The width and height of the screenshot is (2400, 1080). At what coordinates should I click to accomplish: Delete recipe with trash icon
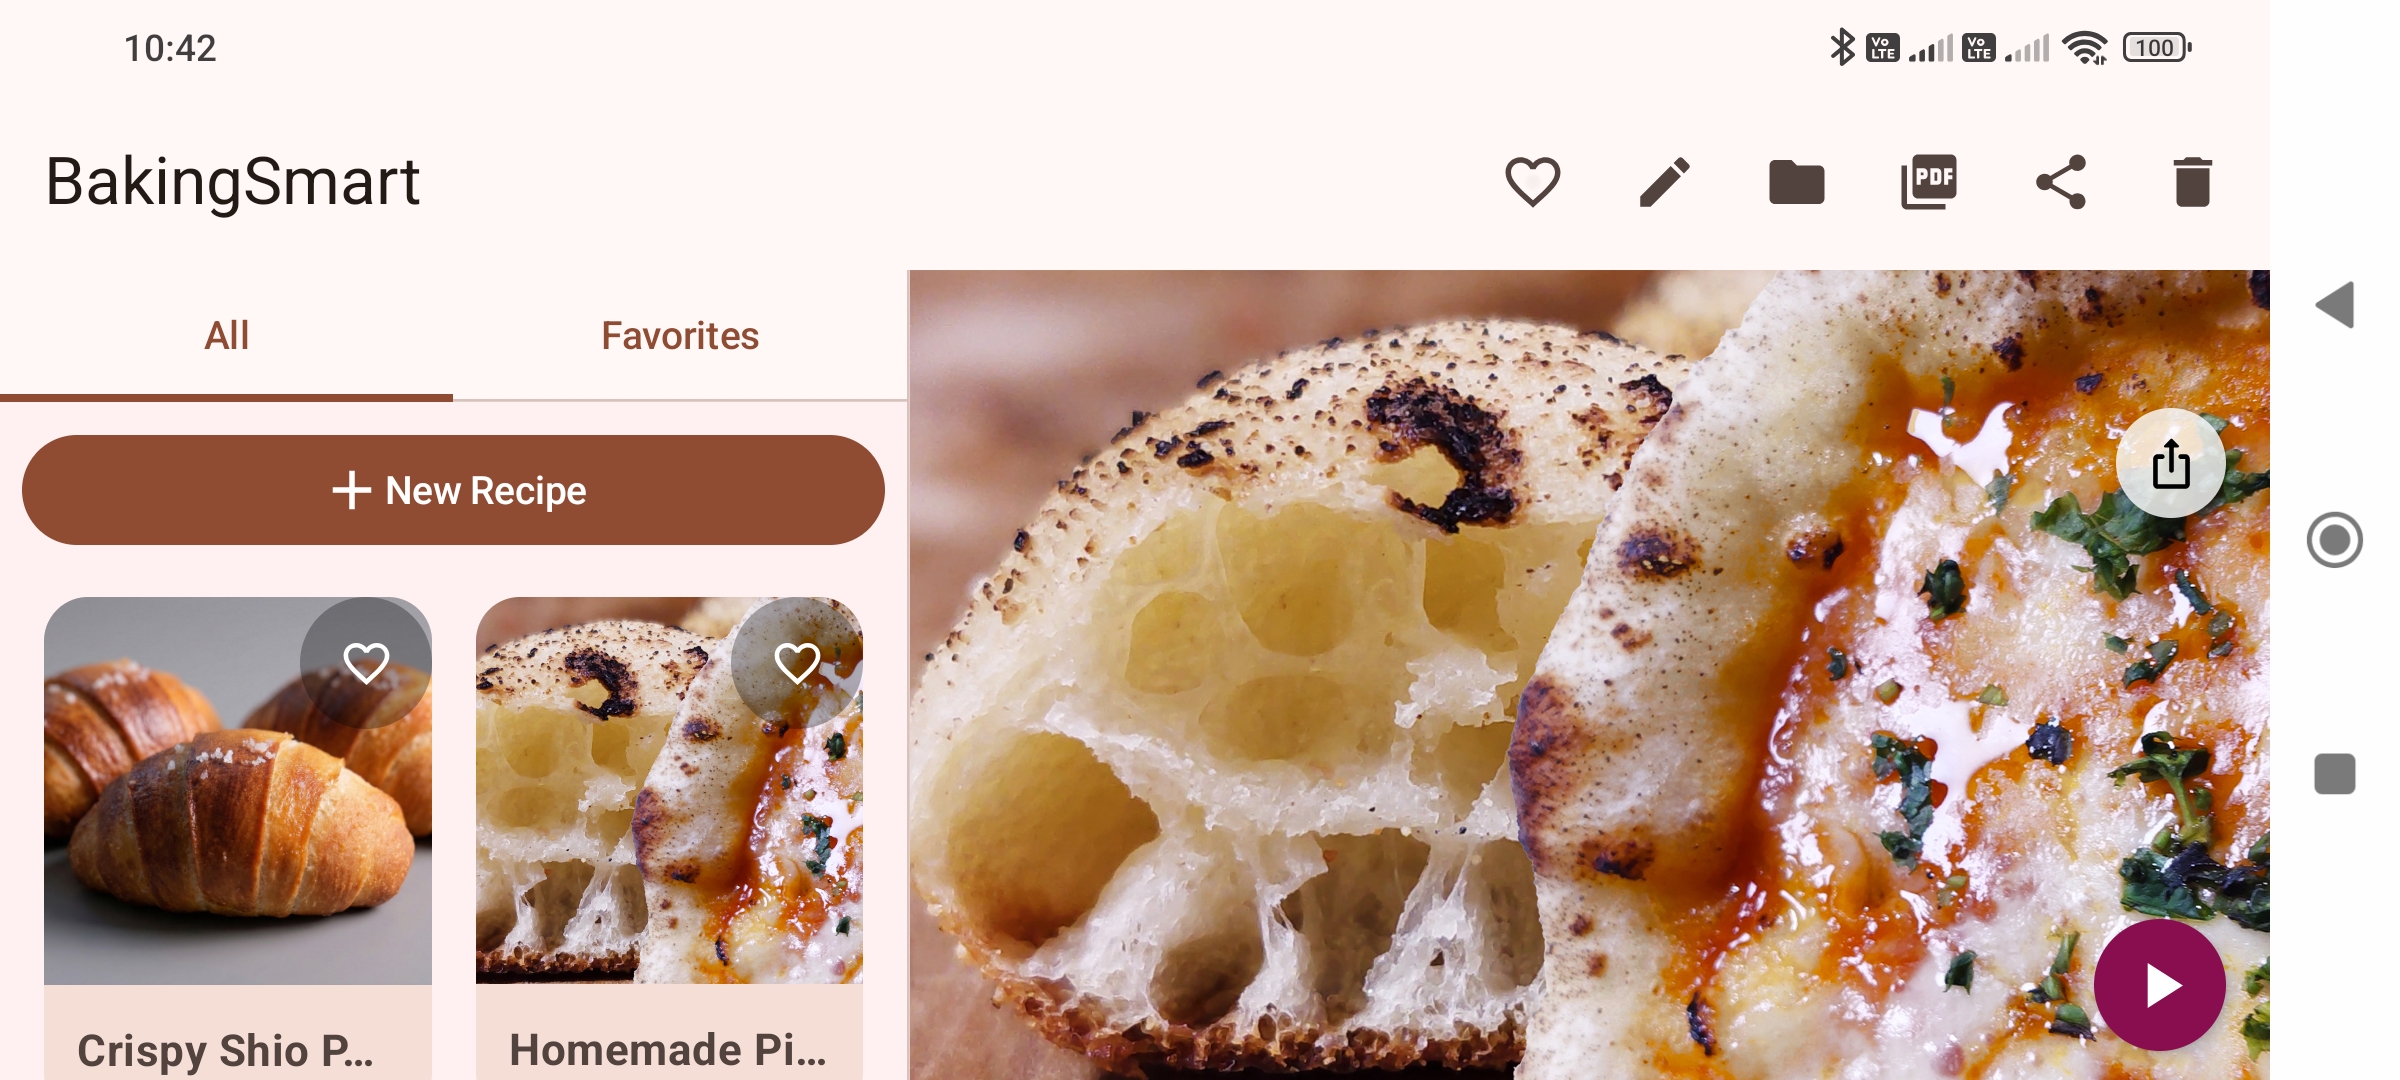tap(2192, 182)
